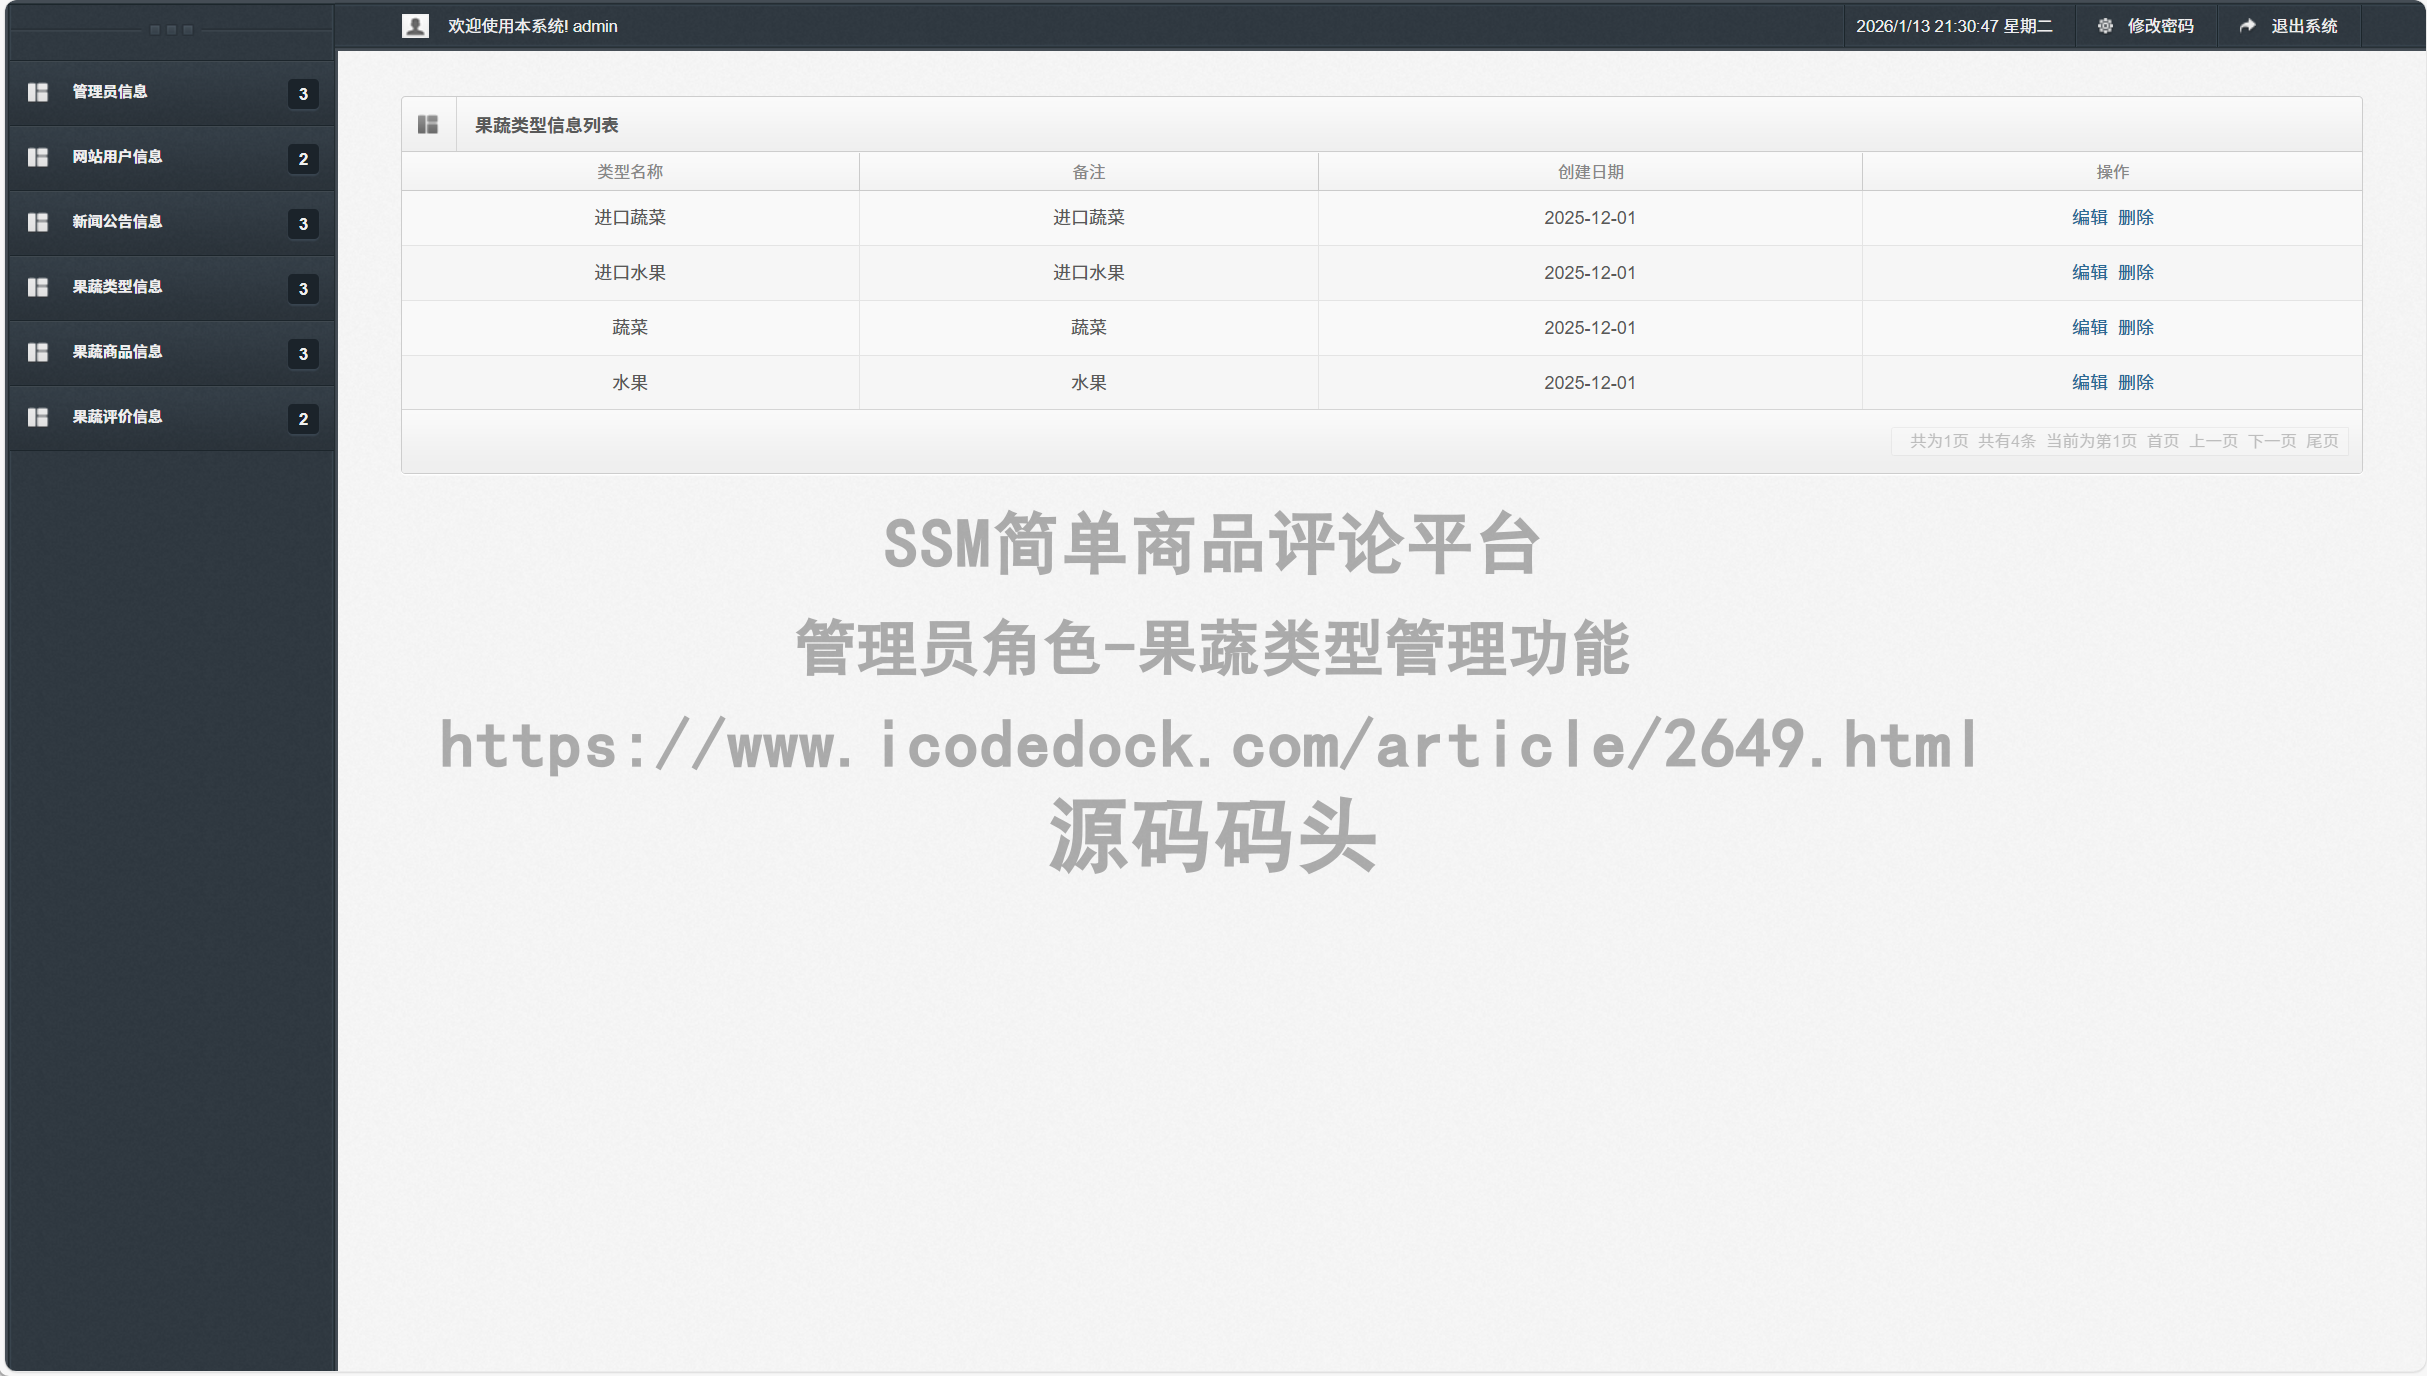Screen dimensions: 2427x1376
Task: Delete the 水果 type row
Action: [2137, 381]
